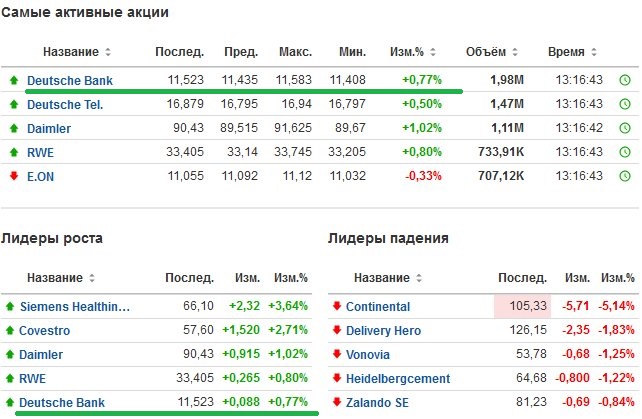Open Siemens Healthin… stock link

75,307
